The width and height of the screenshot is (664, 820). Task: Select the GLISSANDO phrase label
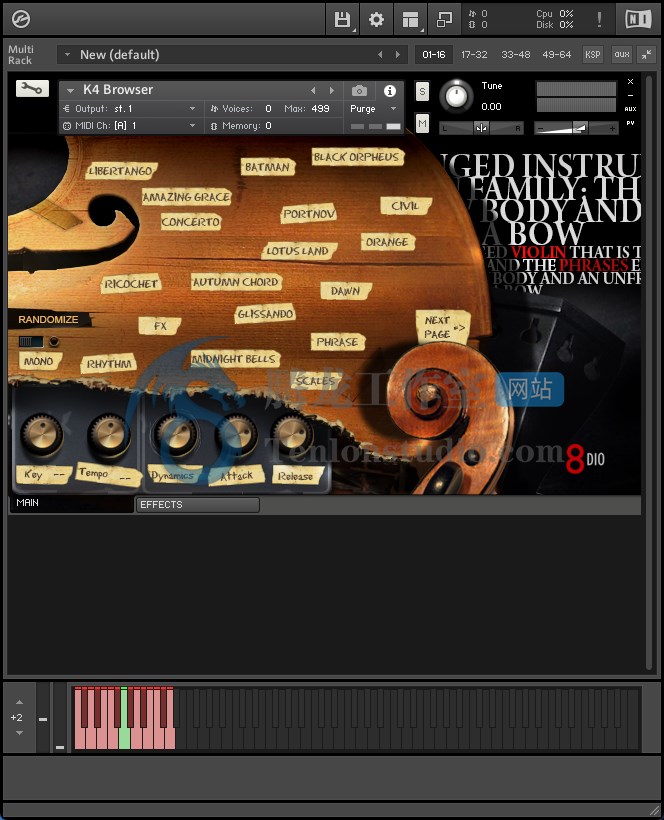click(x=265, y=314)
